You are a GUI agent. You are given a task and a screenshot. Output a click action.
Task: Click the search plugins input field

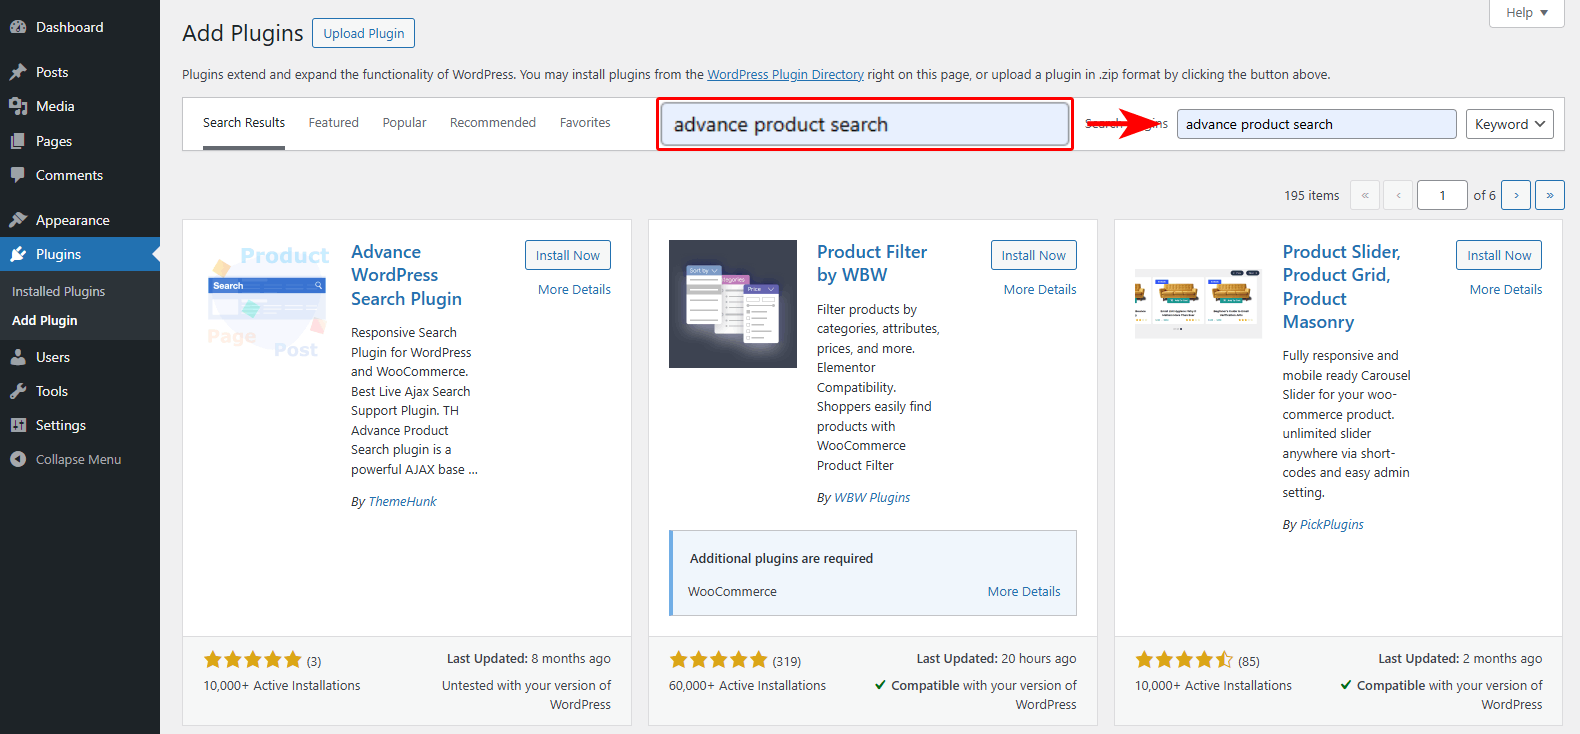pos(1316,124)
